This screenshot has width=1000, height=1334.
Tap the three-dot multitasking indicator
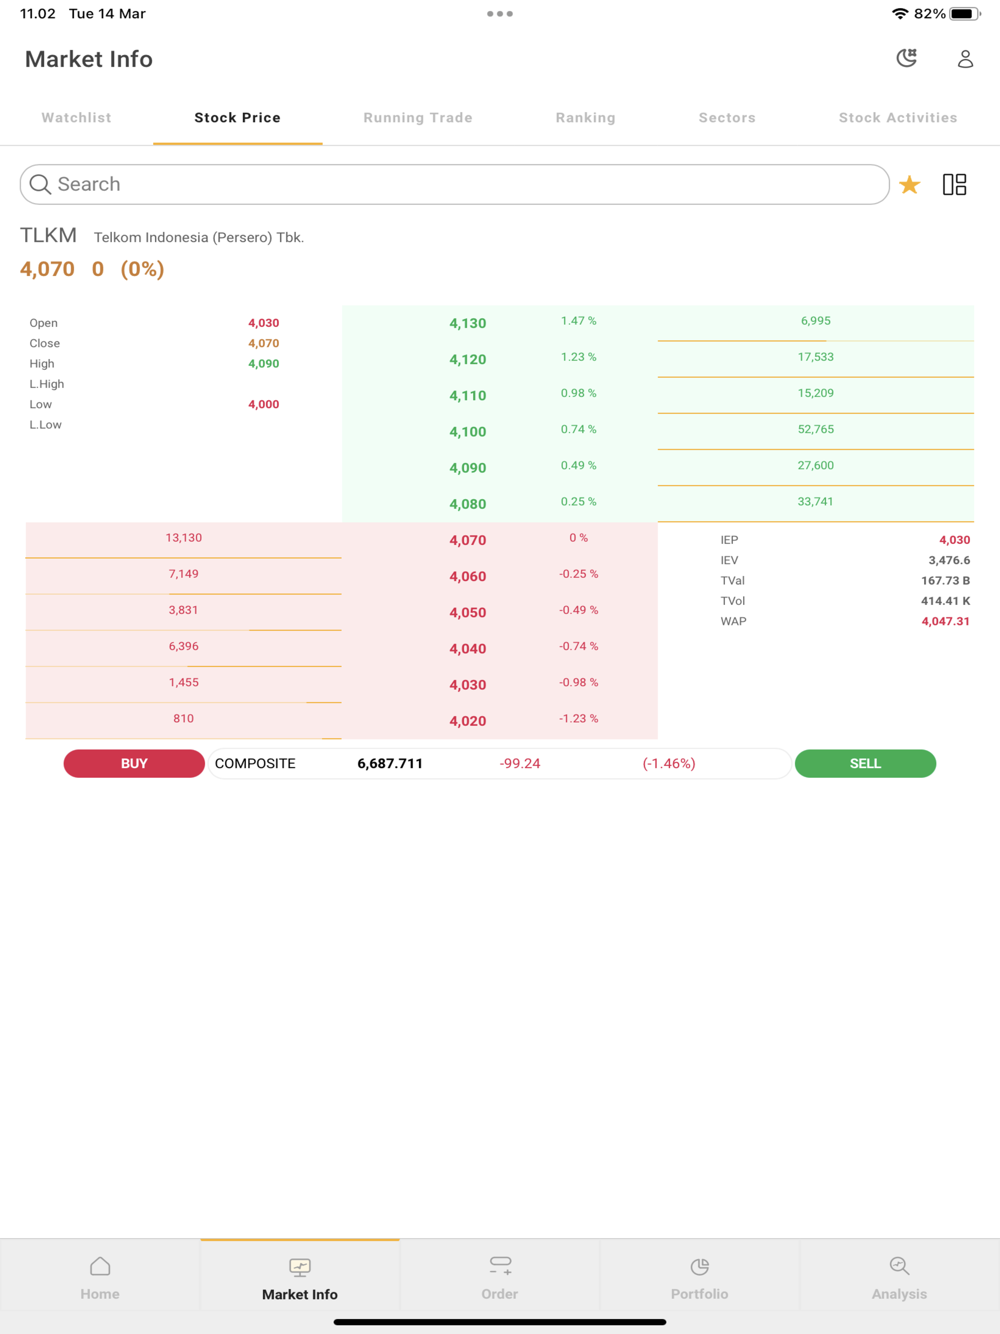(x=500, y=14)
